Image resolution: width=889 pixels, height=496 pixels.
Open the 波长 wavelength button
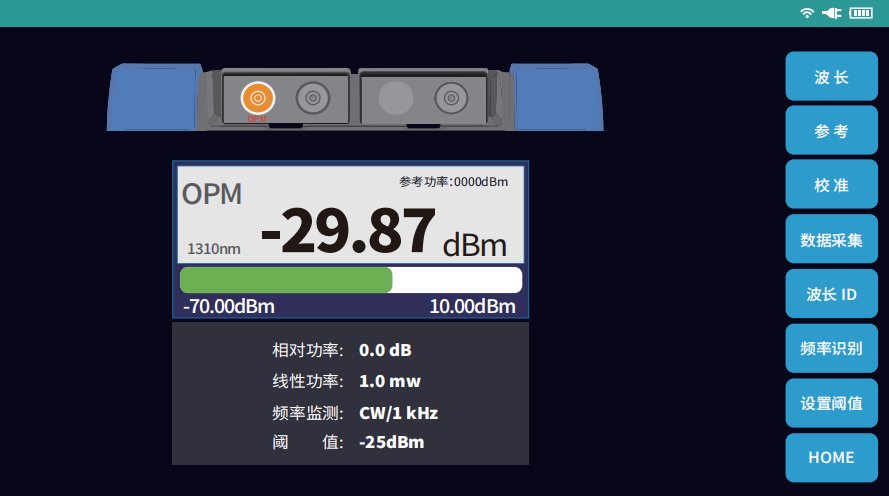click(831, 77)
